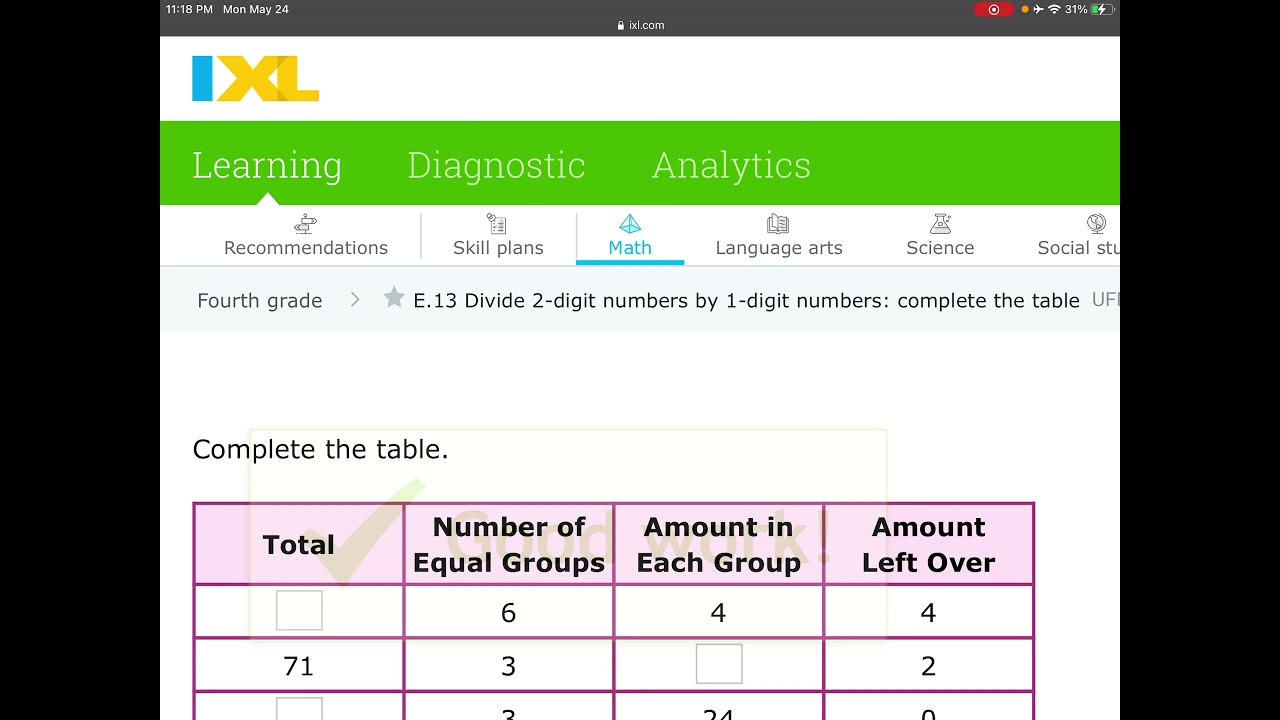Screen dimensions: 1280x720
Task: Click the Recommendations signpost icon
Action: (306, 224)
